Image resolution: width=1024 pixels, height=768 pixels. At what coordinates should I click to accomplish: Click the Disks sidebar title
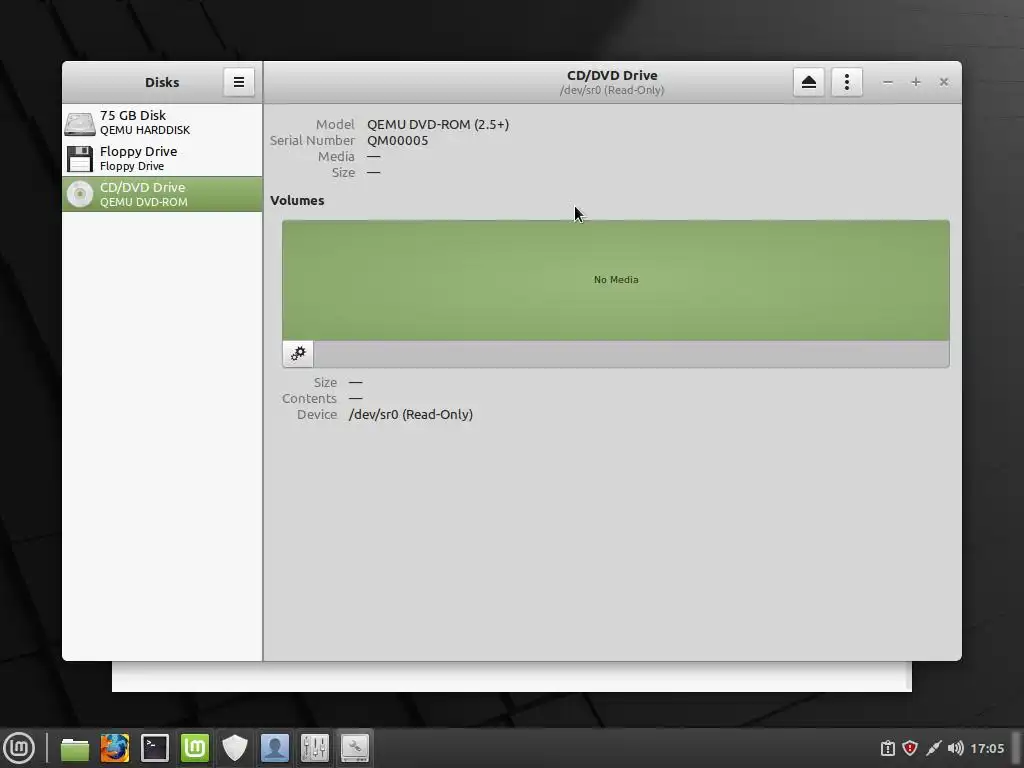point(162,82)
